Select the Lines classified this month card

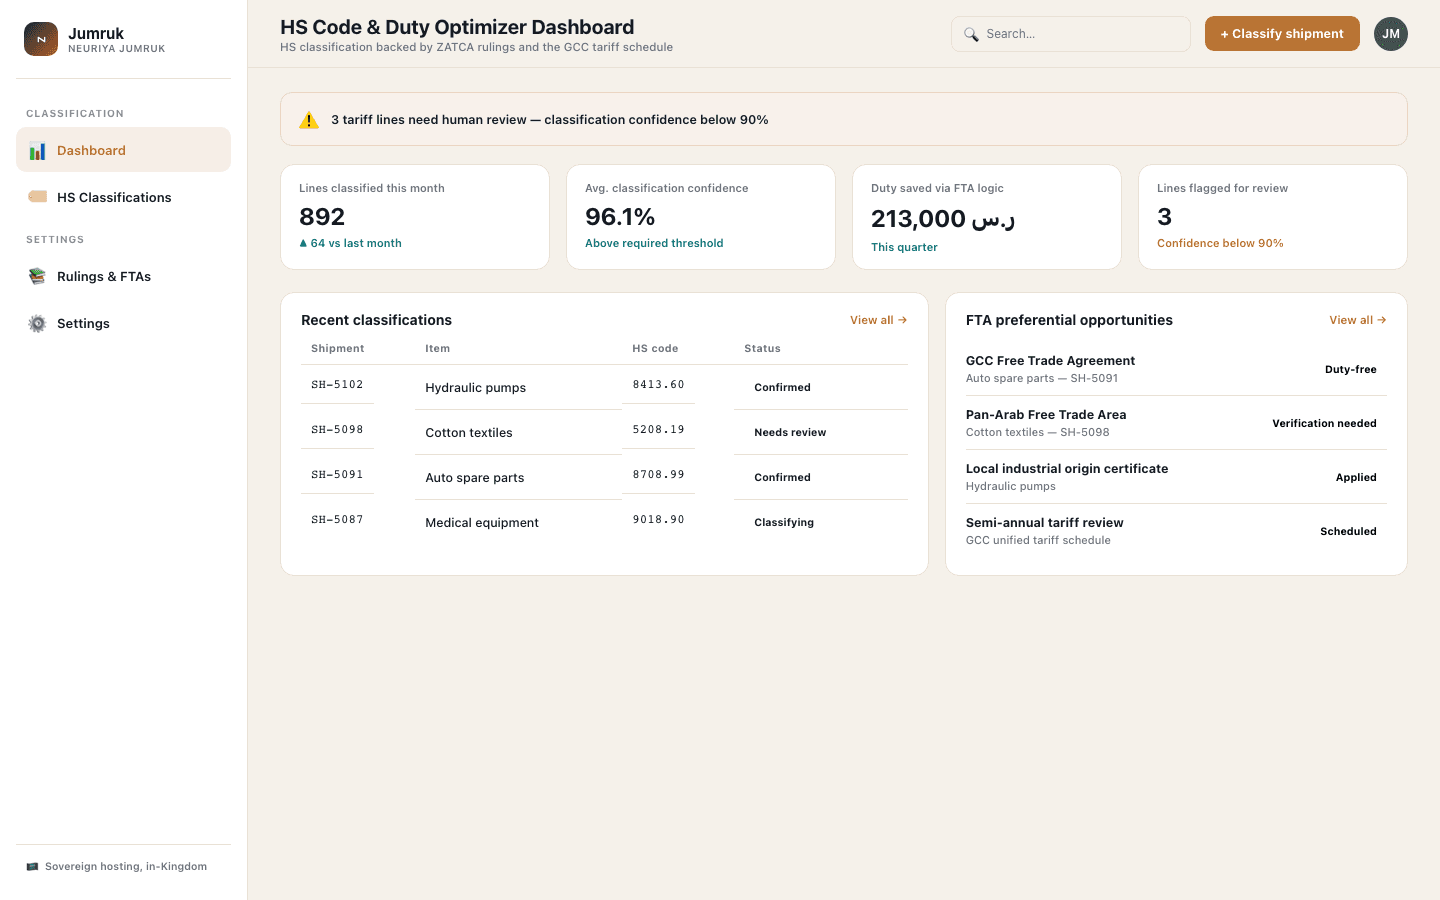[415, 217]
